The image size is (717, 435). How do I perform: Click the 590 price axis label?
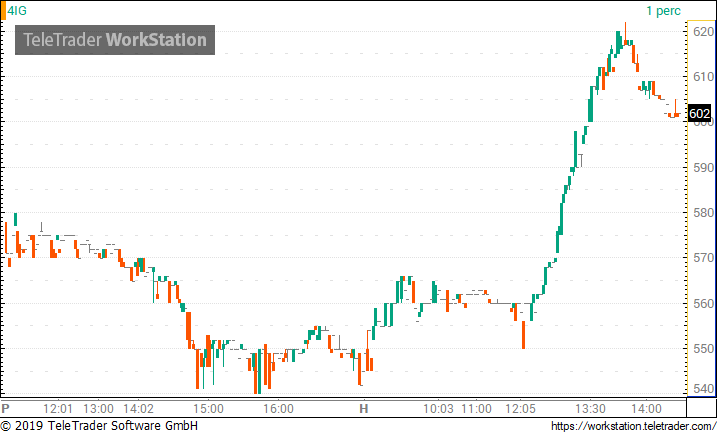pos(703,167)
